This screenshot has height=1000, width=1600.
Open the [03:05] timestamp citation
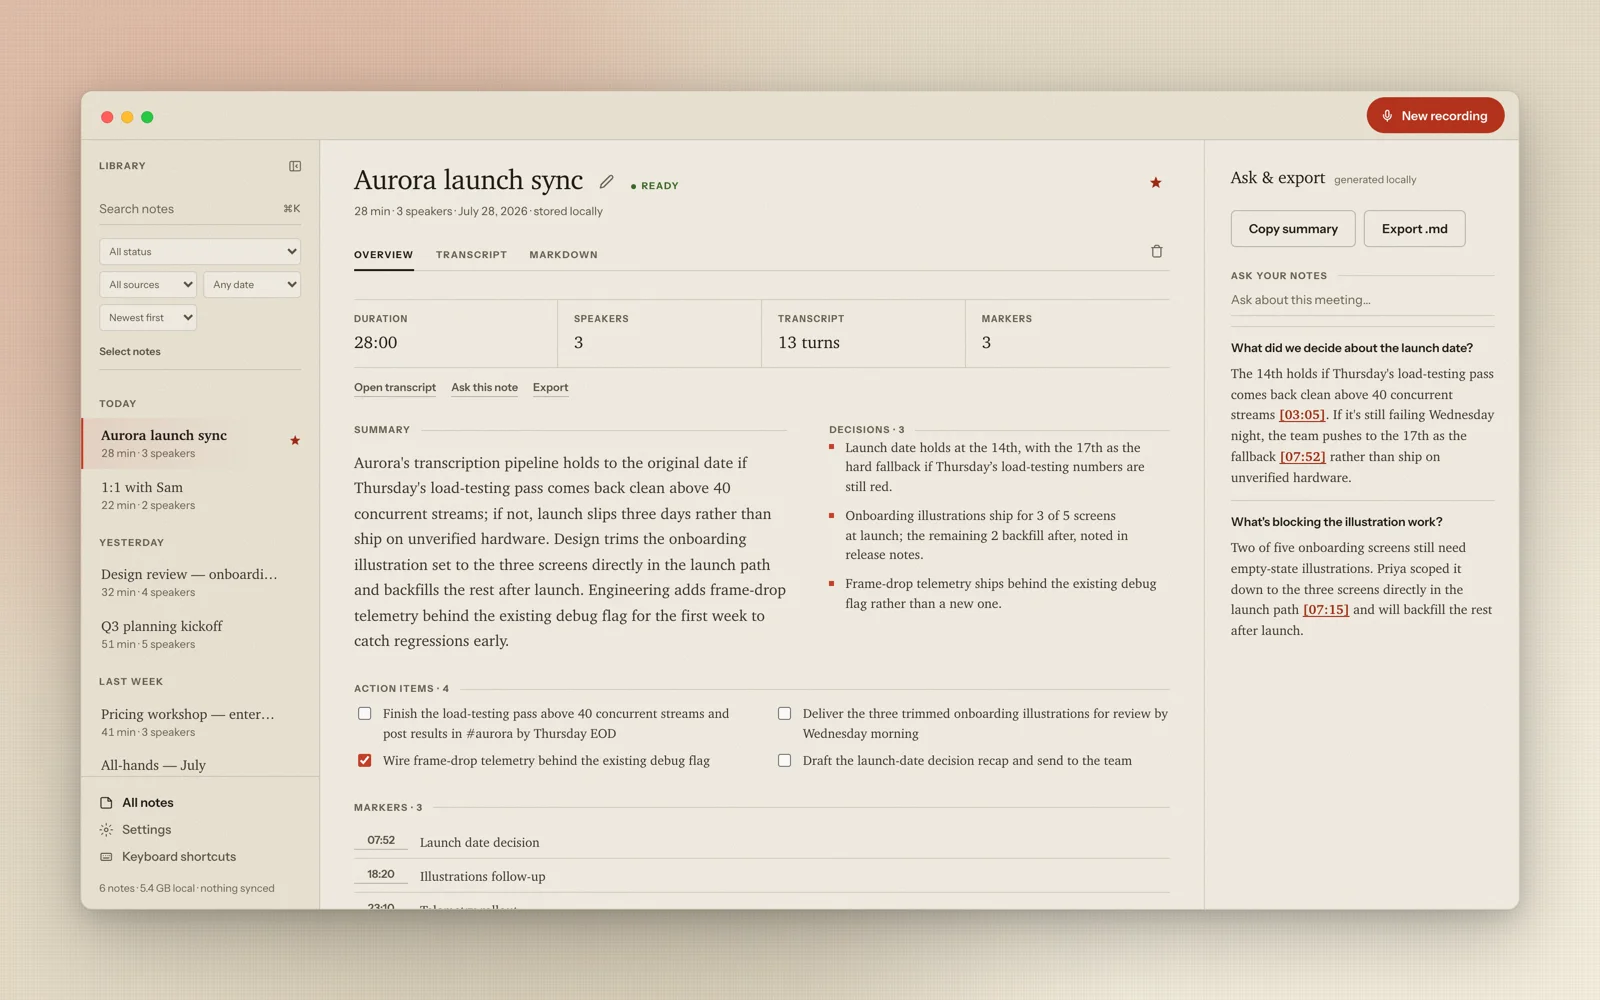[1302, 415]
